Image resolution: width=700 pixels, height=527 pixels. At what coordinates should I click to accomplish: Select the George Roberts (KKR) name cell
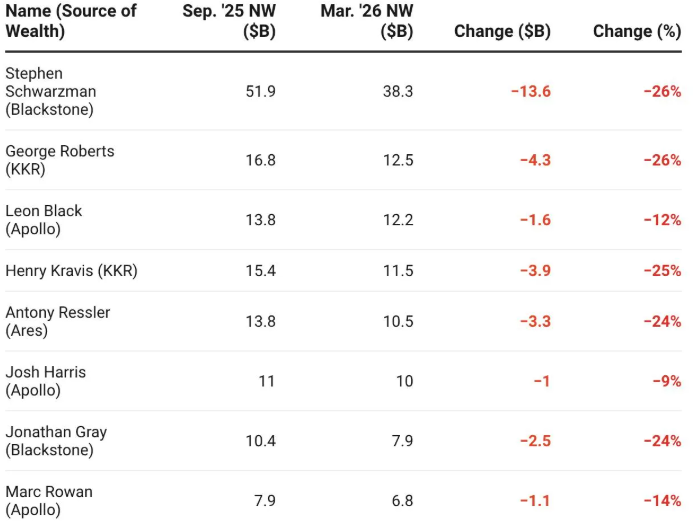(60, 160)
